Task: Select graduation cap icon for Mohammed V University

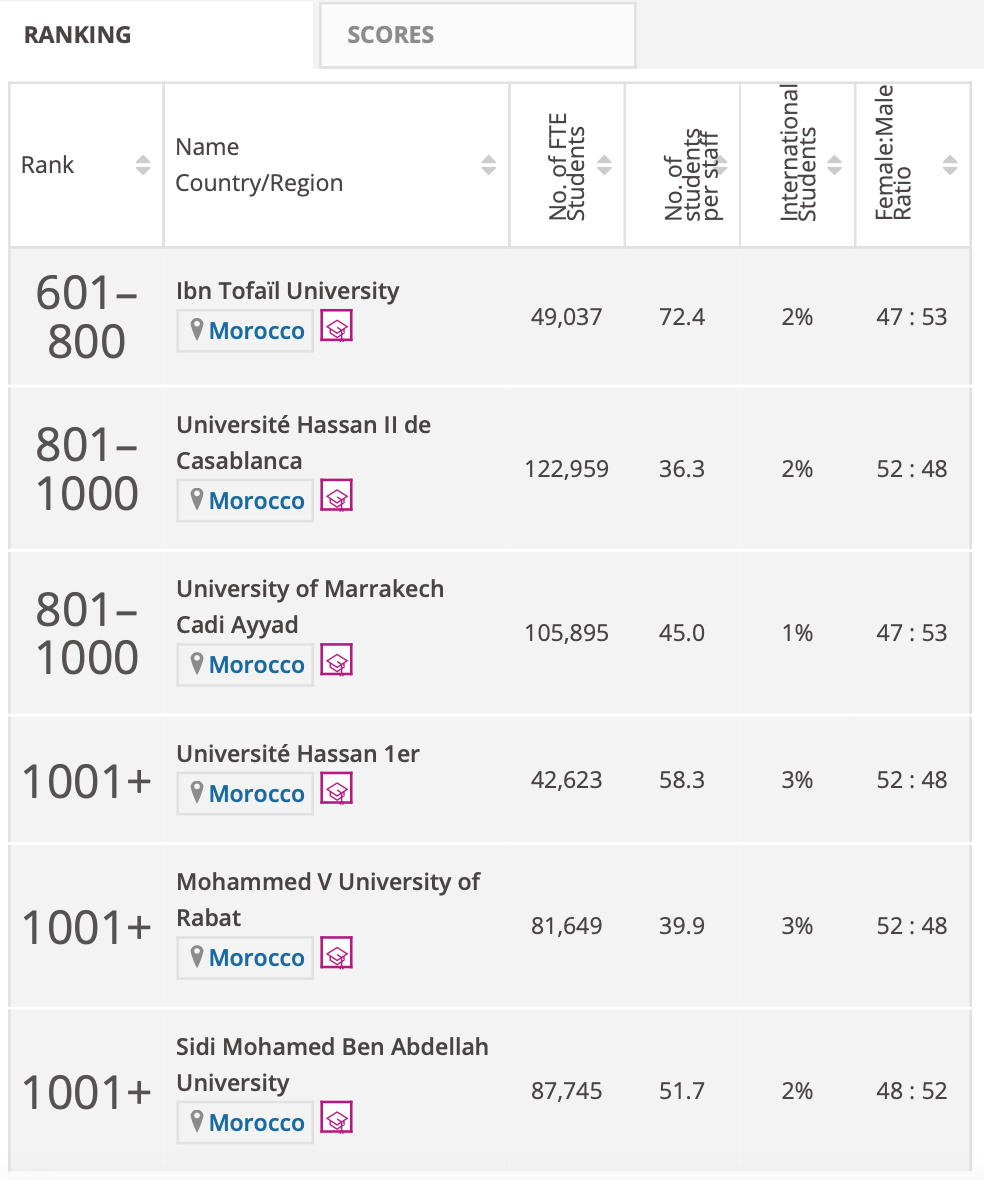Action: coord(336,954)
